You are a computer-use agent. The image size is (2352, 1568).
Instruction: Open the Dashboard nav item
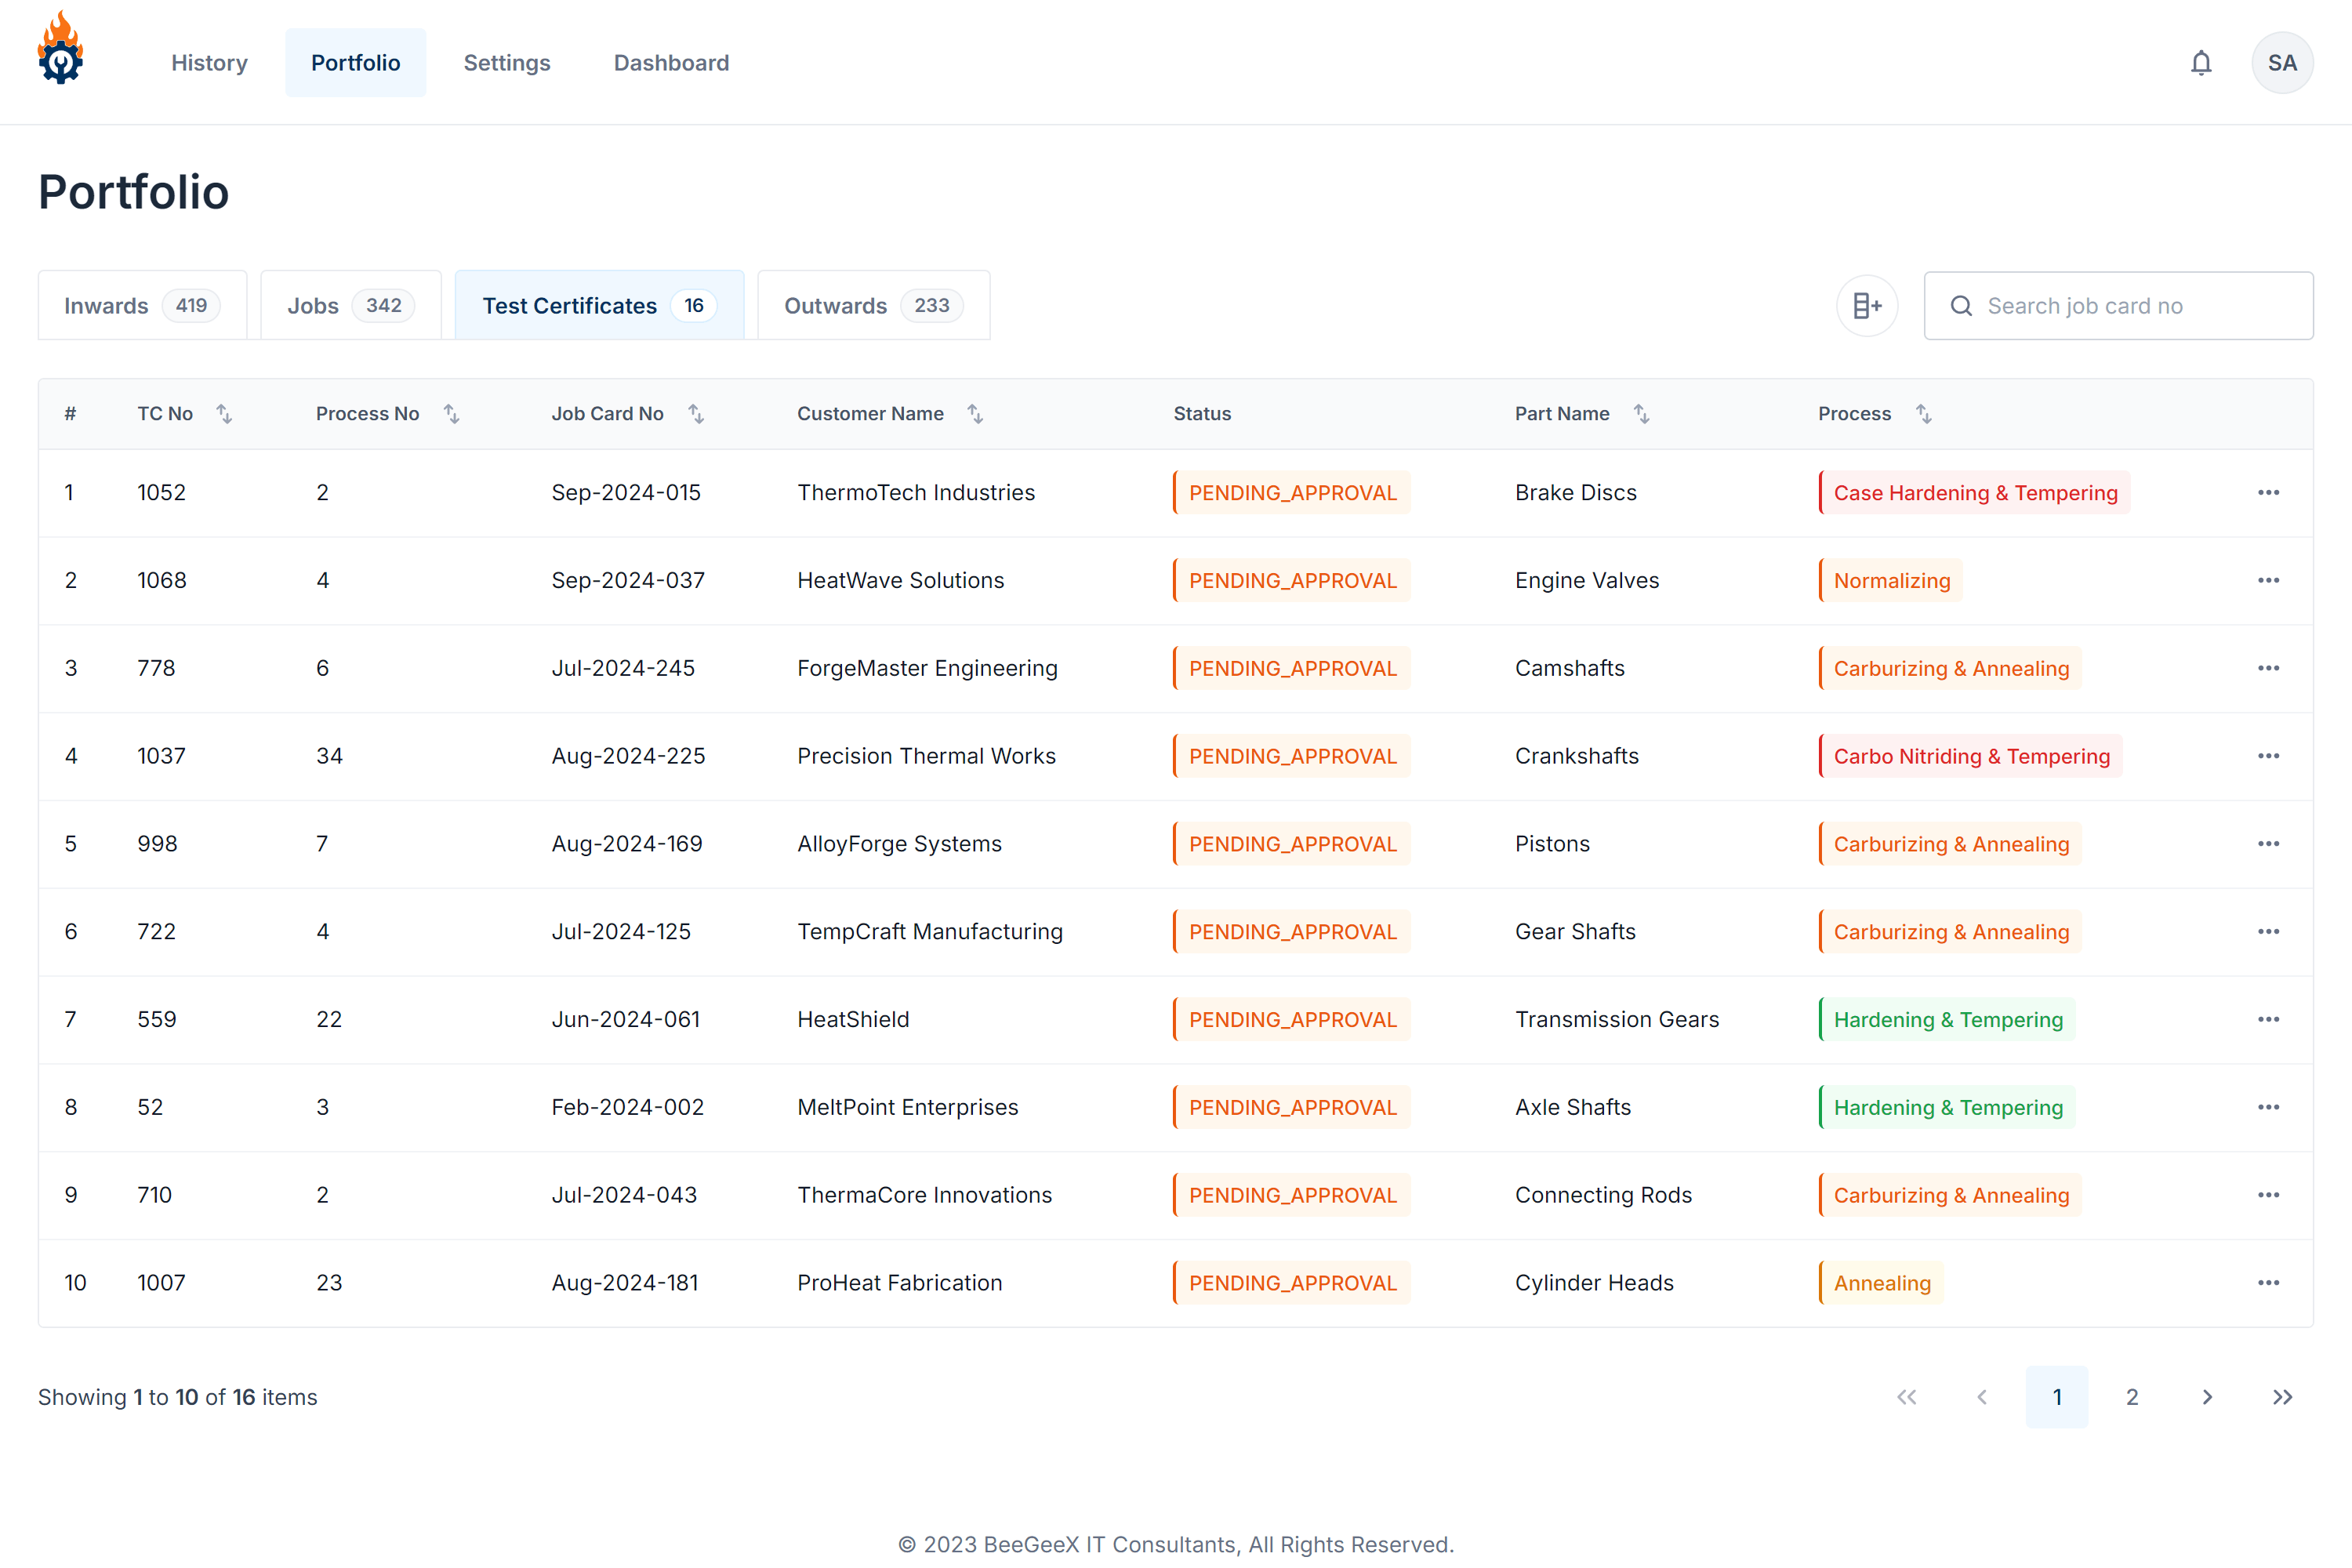(671, 63)
